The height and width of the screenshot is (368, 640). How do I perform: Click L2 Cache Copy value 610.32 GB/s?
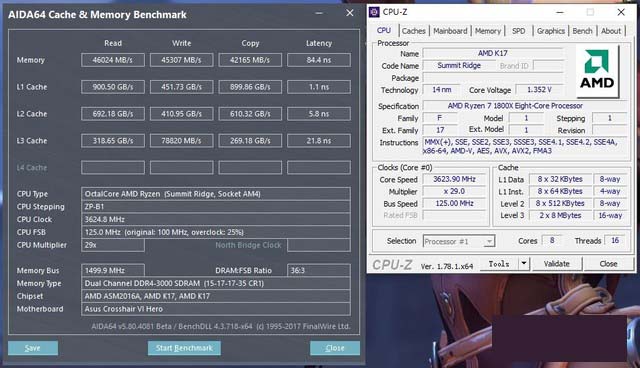click(x=250, y=114)
